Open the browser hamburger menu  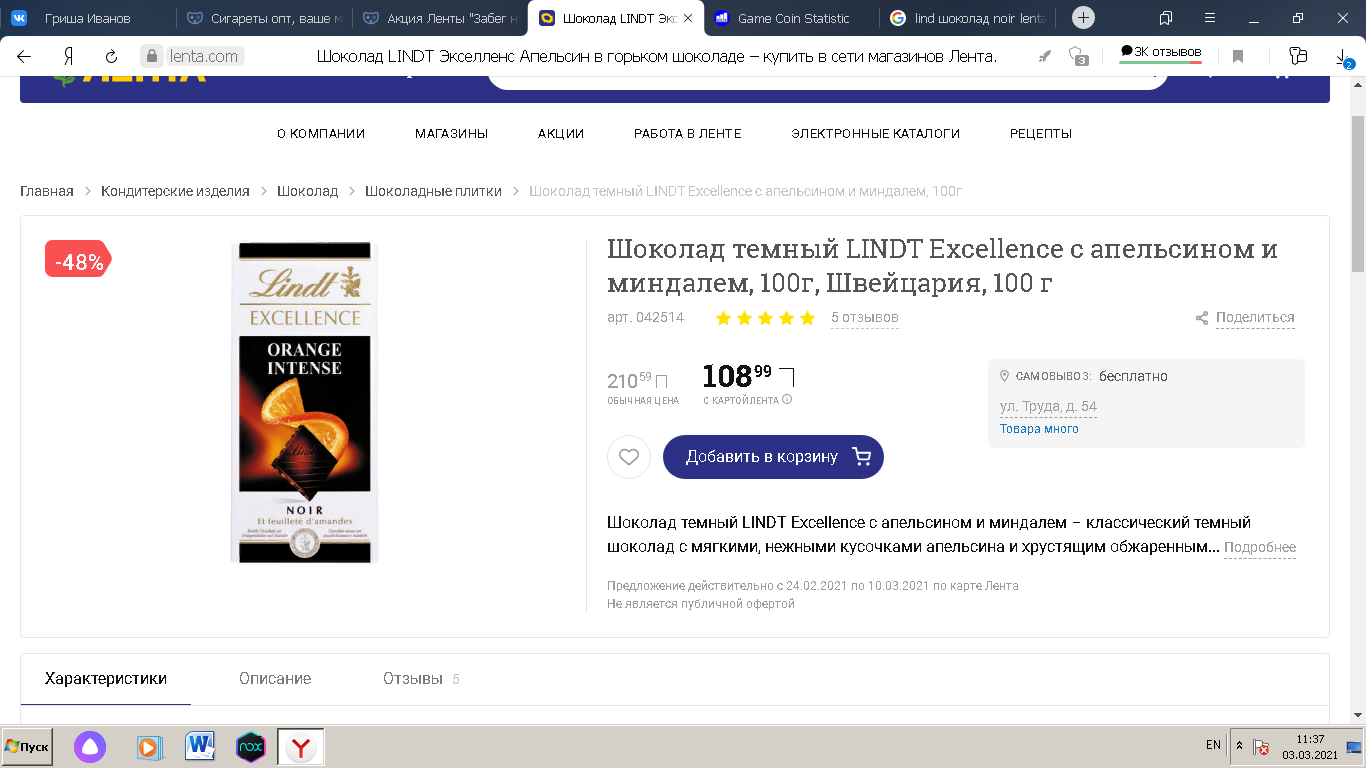click(1209, 18)
